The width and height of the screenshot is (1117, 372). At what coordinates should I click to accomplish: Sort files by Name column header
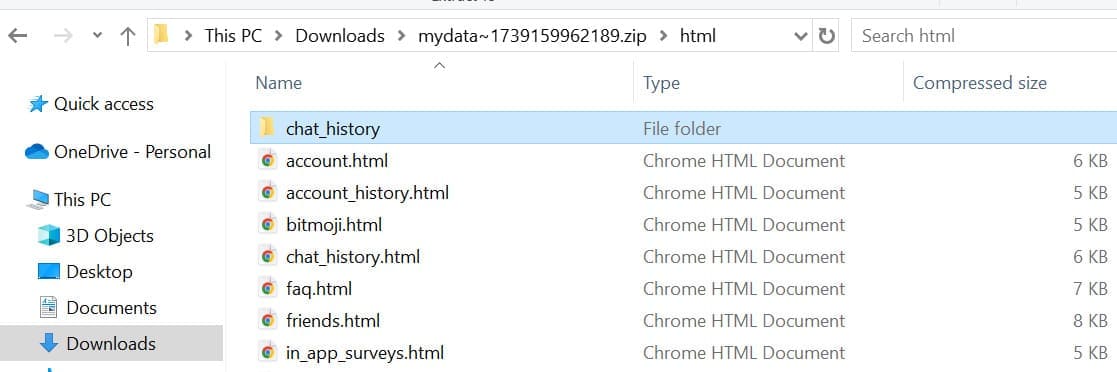click(279, 83)
